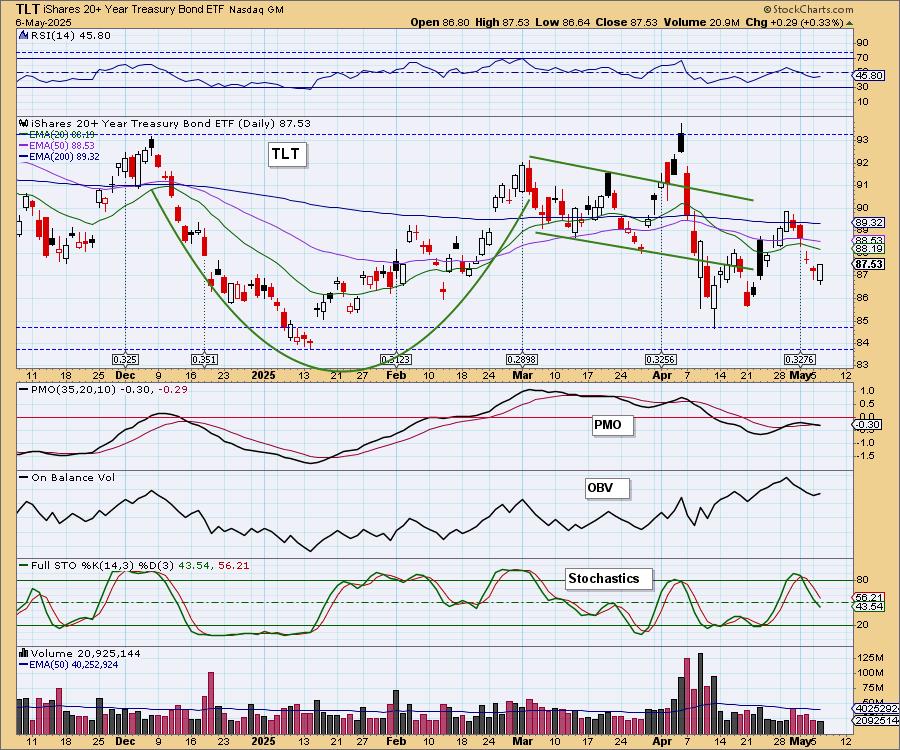Click the RSI indicator icon beside RSI(14)
The image size is (900, 750).
24,35
